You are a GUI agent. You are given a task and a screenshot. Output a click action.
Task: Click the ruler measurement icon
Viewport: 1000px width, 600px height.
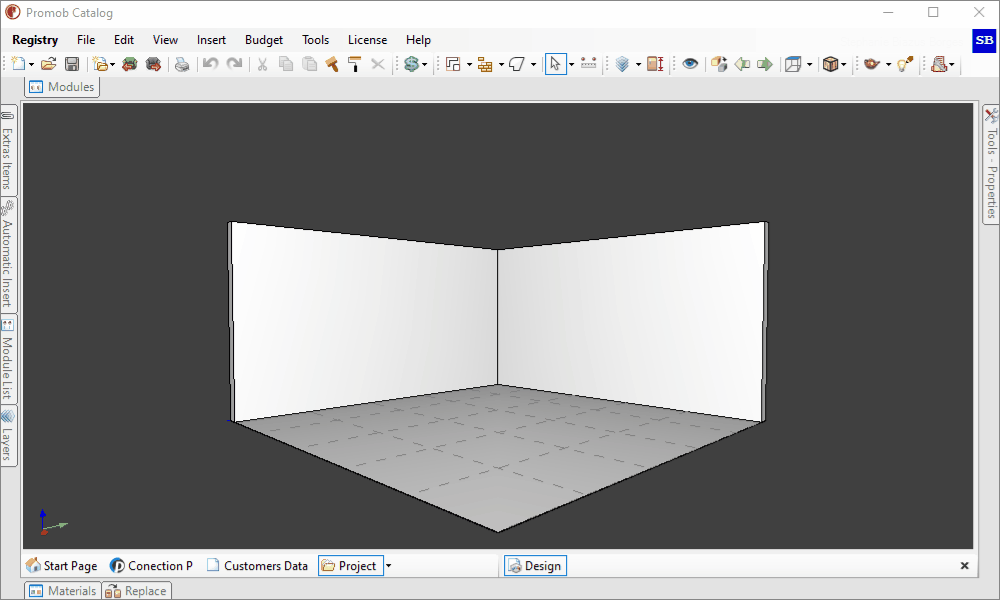click(x=589, y=64)
